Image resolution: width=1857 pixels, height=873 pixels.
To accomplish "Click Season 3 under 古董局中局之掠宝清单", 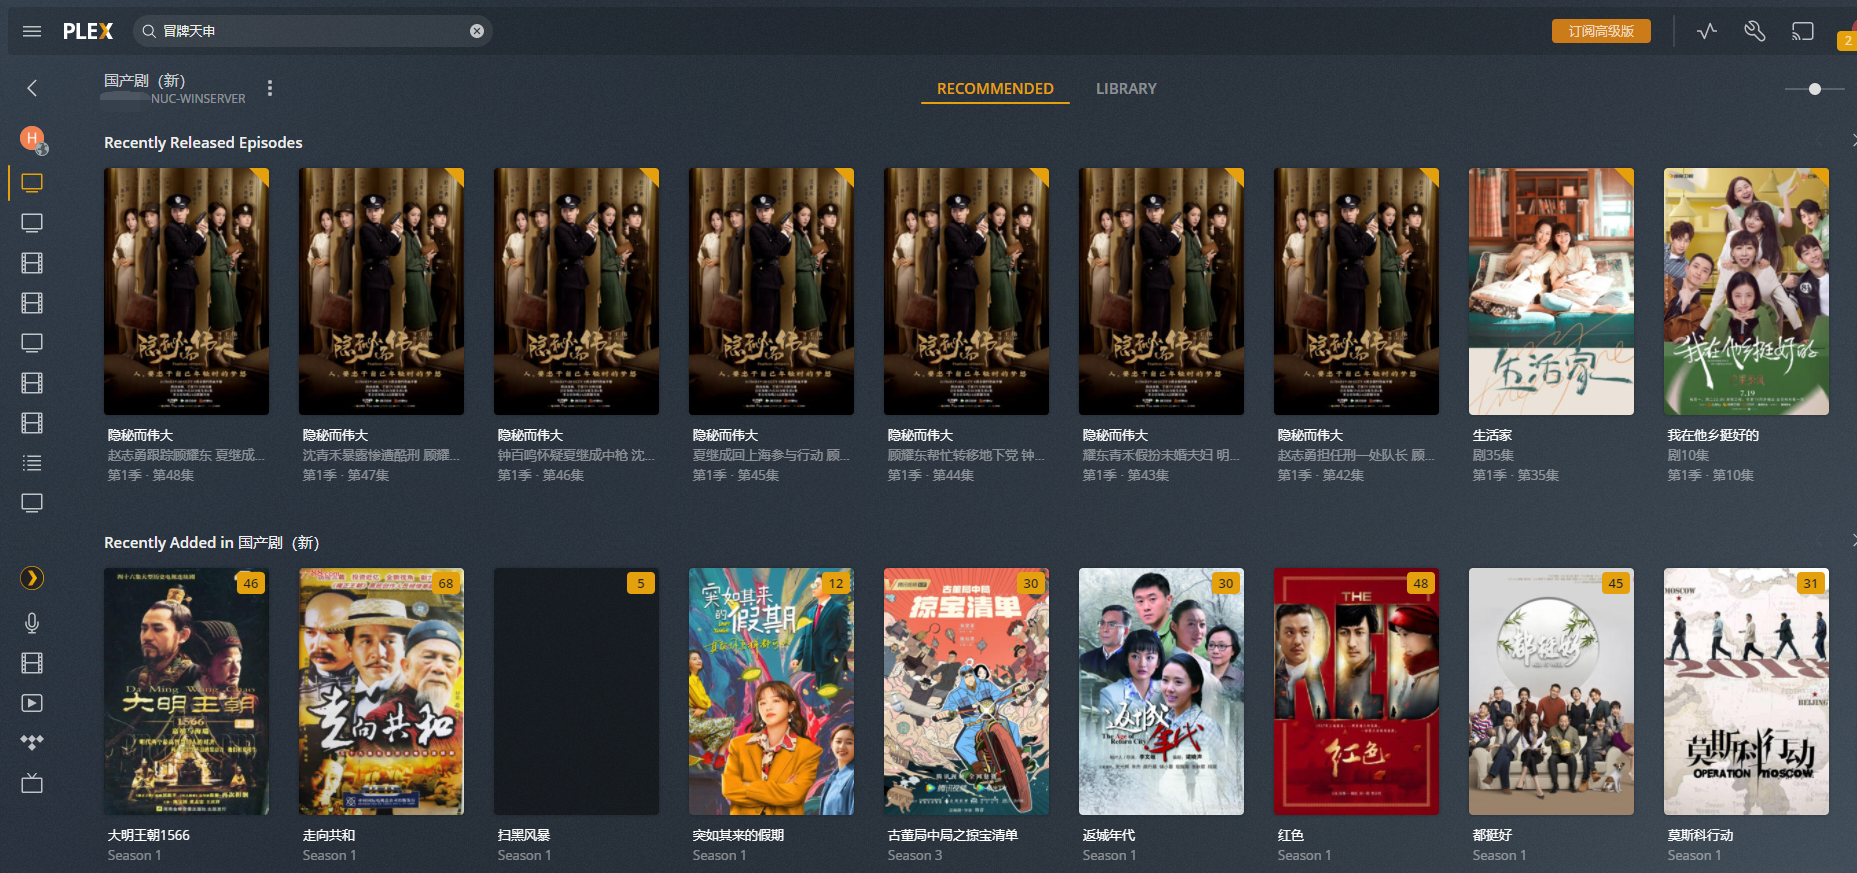I will pyautogui.click(x=915, y=855).
